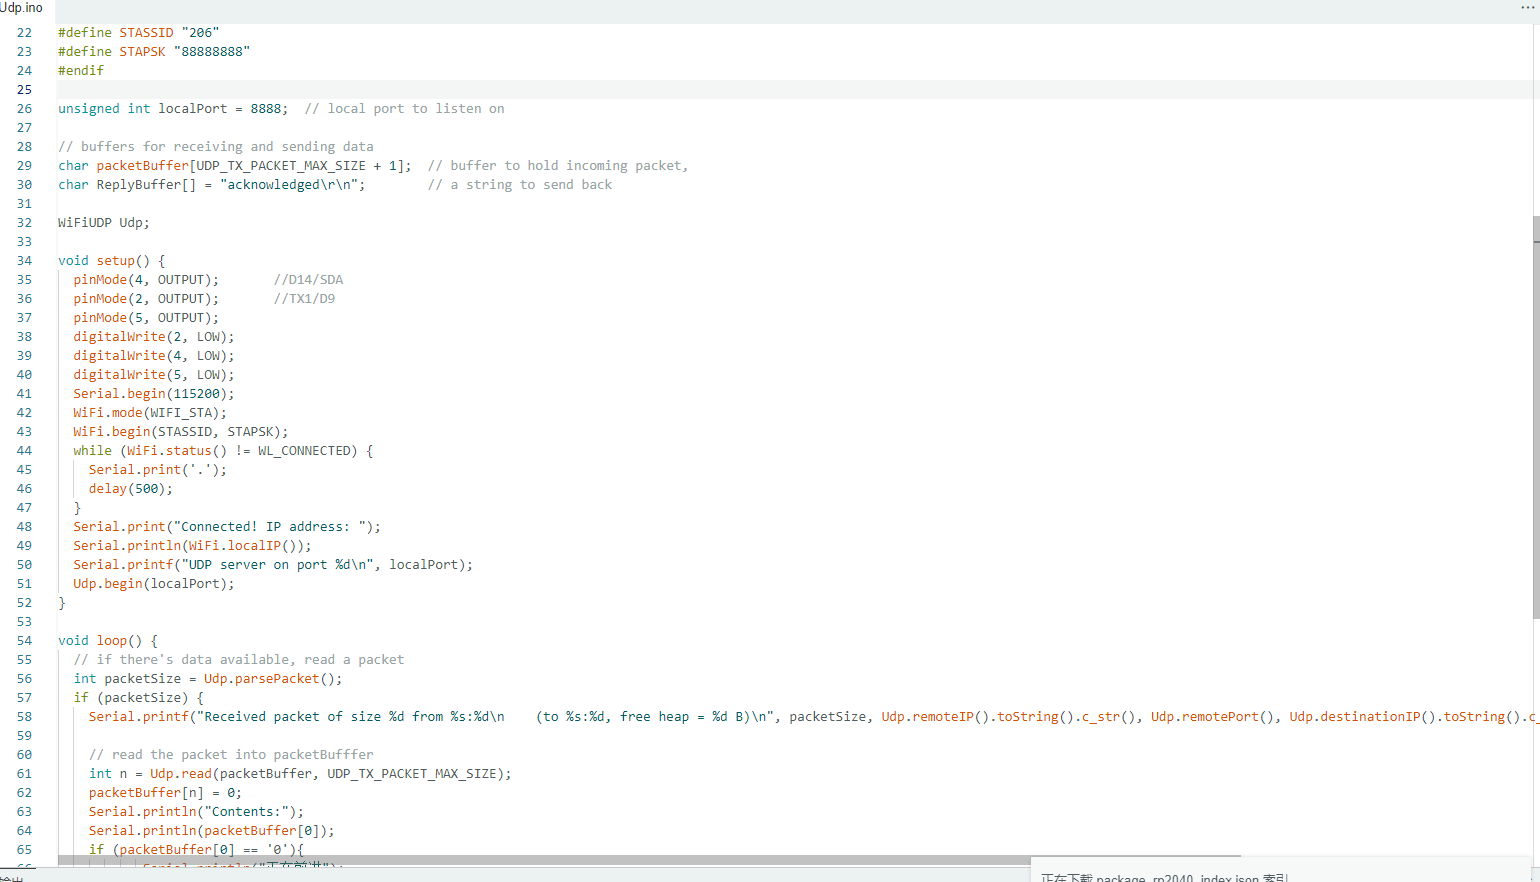Click the '// a string to send back' comment
The height and width of the screenshot is (882, 1540).
[x=520, y=185]
